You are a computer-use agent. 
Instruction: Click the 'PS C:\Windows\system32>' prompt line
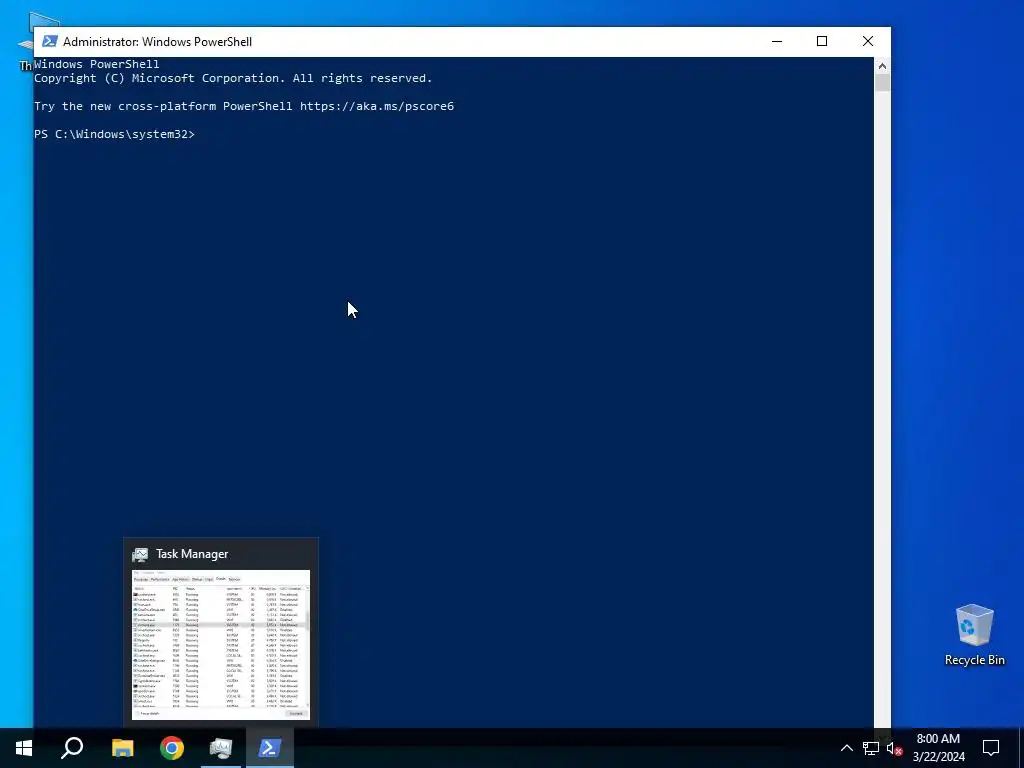pos(114,134)
